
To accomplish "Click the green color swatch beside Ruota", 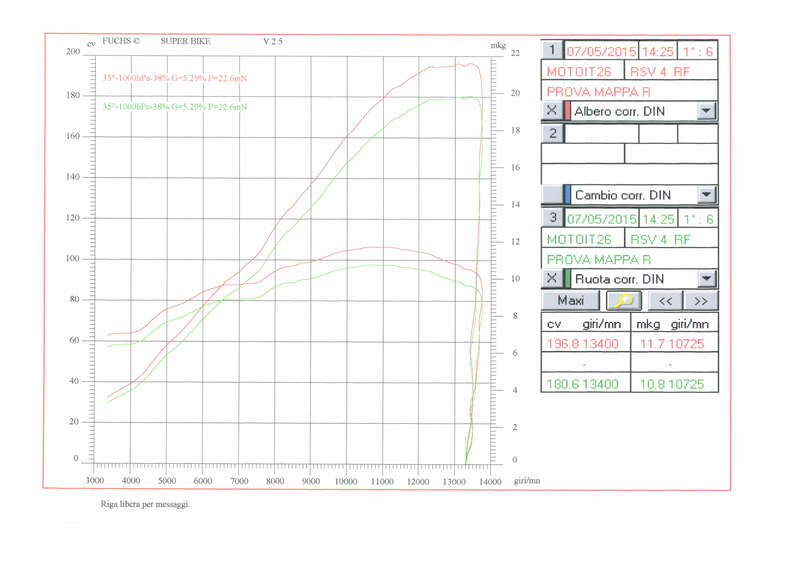I will tap(568, 279).
